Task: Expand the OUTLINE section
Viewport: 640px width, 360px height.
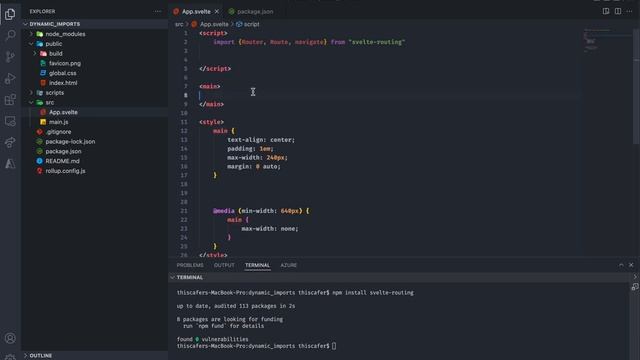Action: click(x=95, y=356)
